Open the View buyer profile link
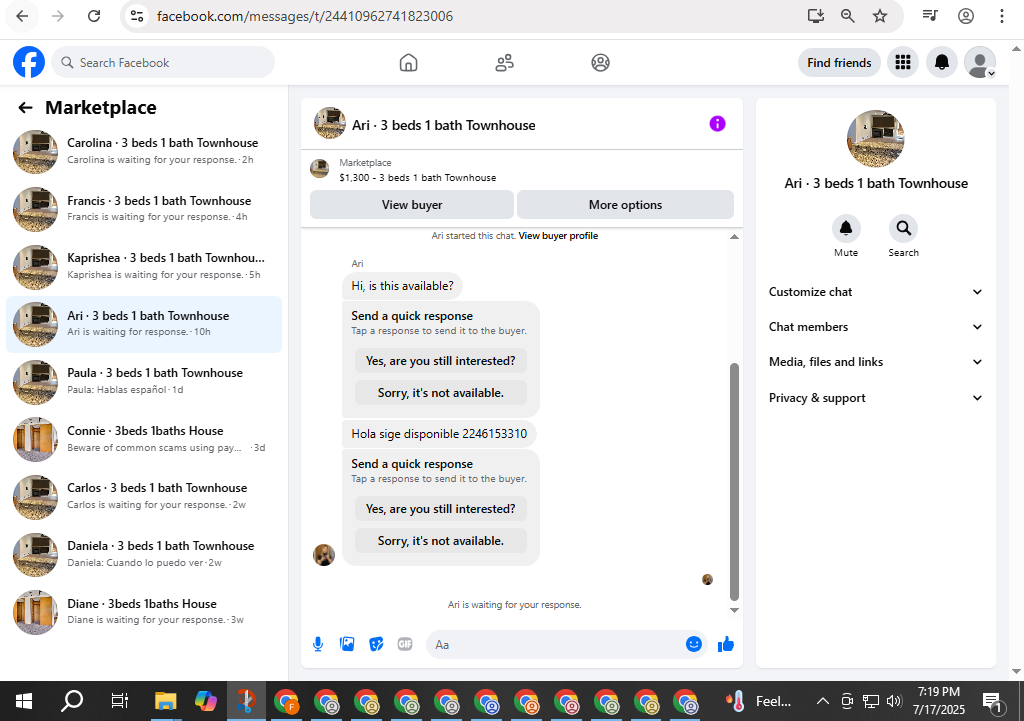 [x=558, y=236]
